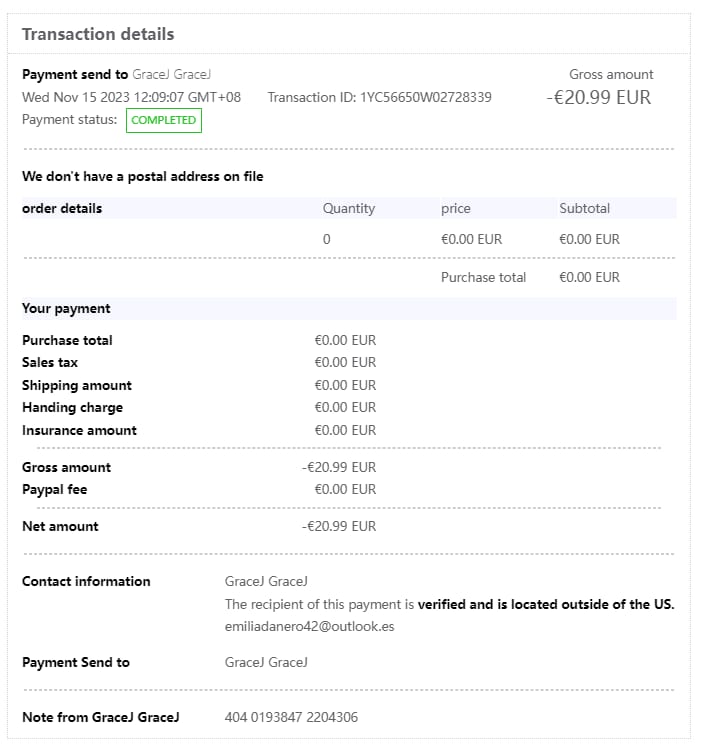
Task: Click the Net amount label
Action: click(x=60, y=526)
